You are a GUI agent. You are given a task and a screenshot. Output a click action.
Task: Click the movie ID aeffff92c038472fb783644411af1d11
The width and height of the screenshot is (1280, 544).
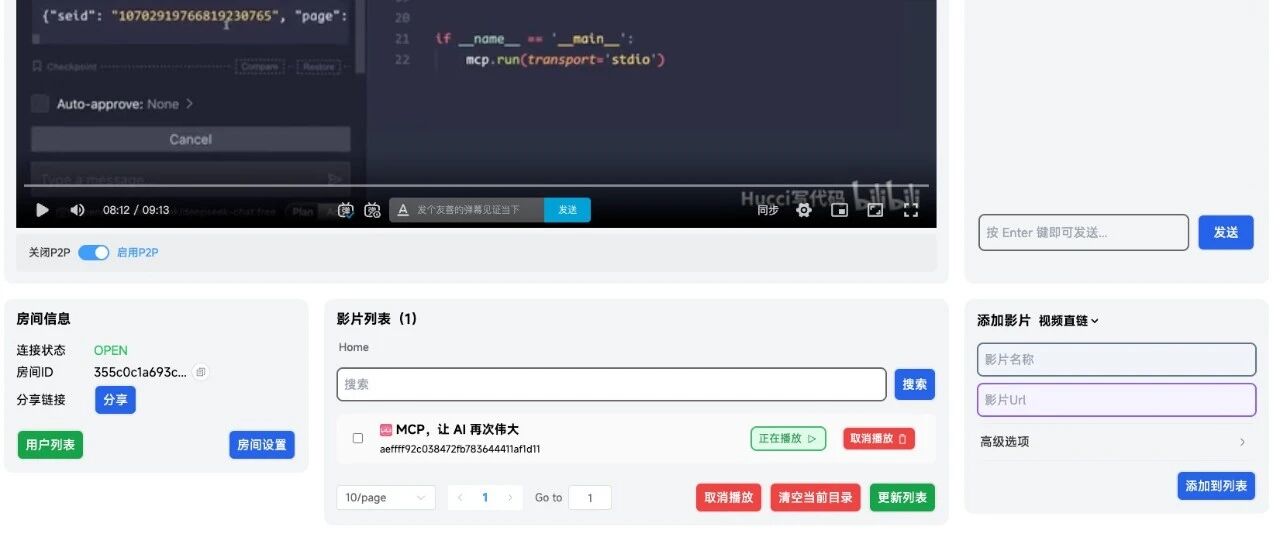tap(460, 450)
